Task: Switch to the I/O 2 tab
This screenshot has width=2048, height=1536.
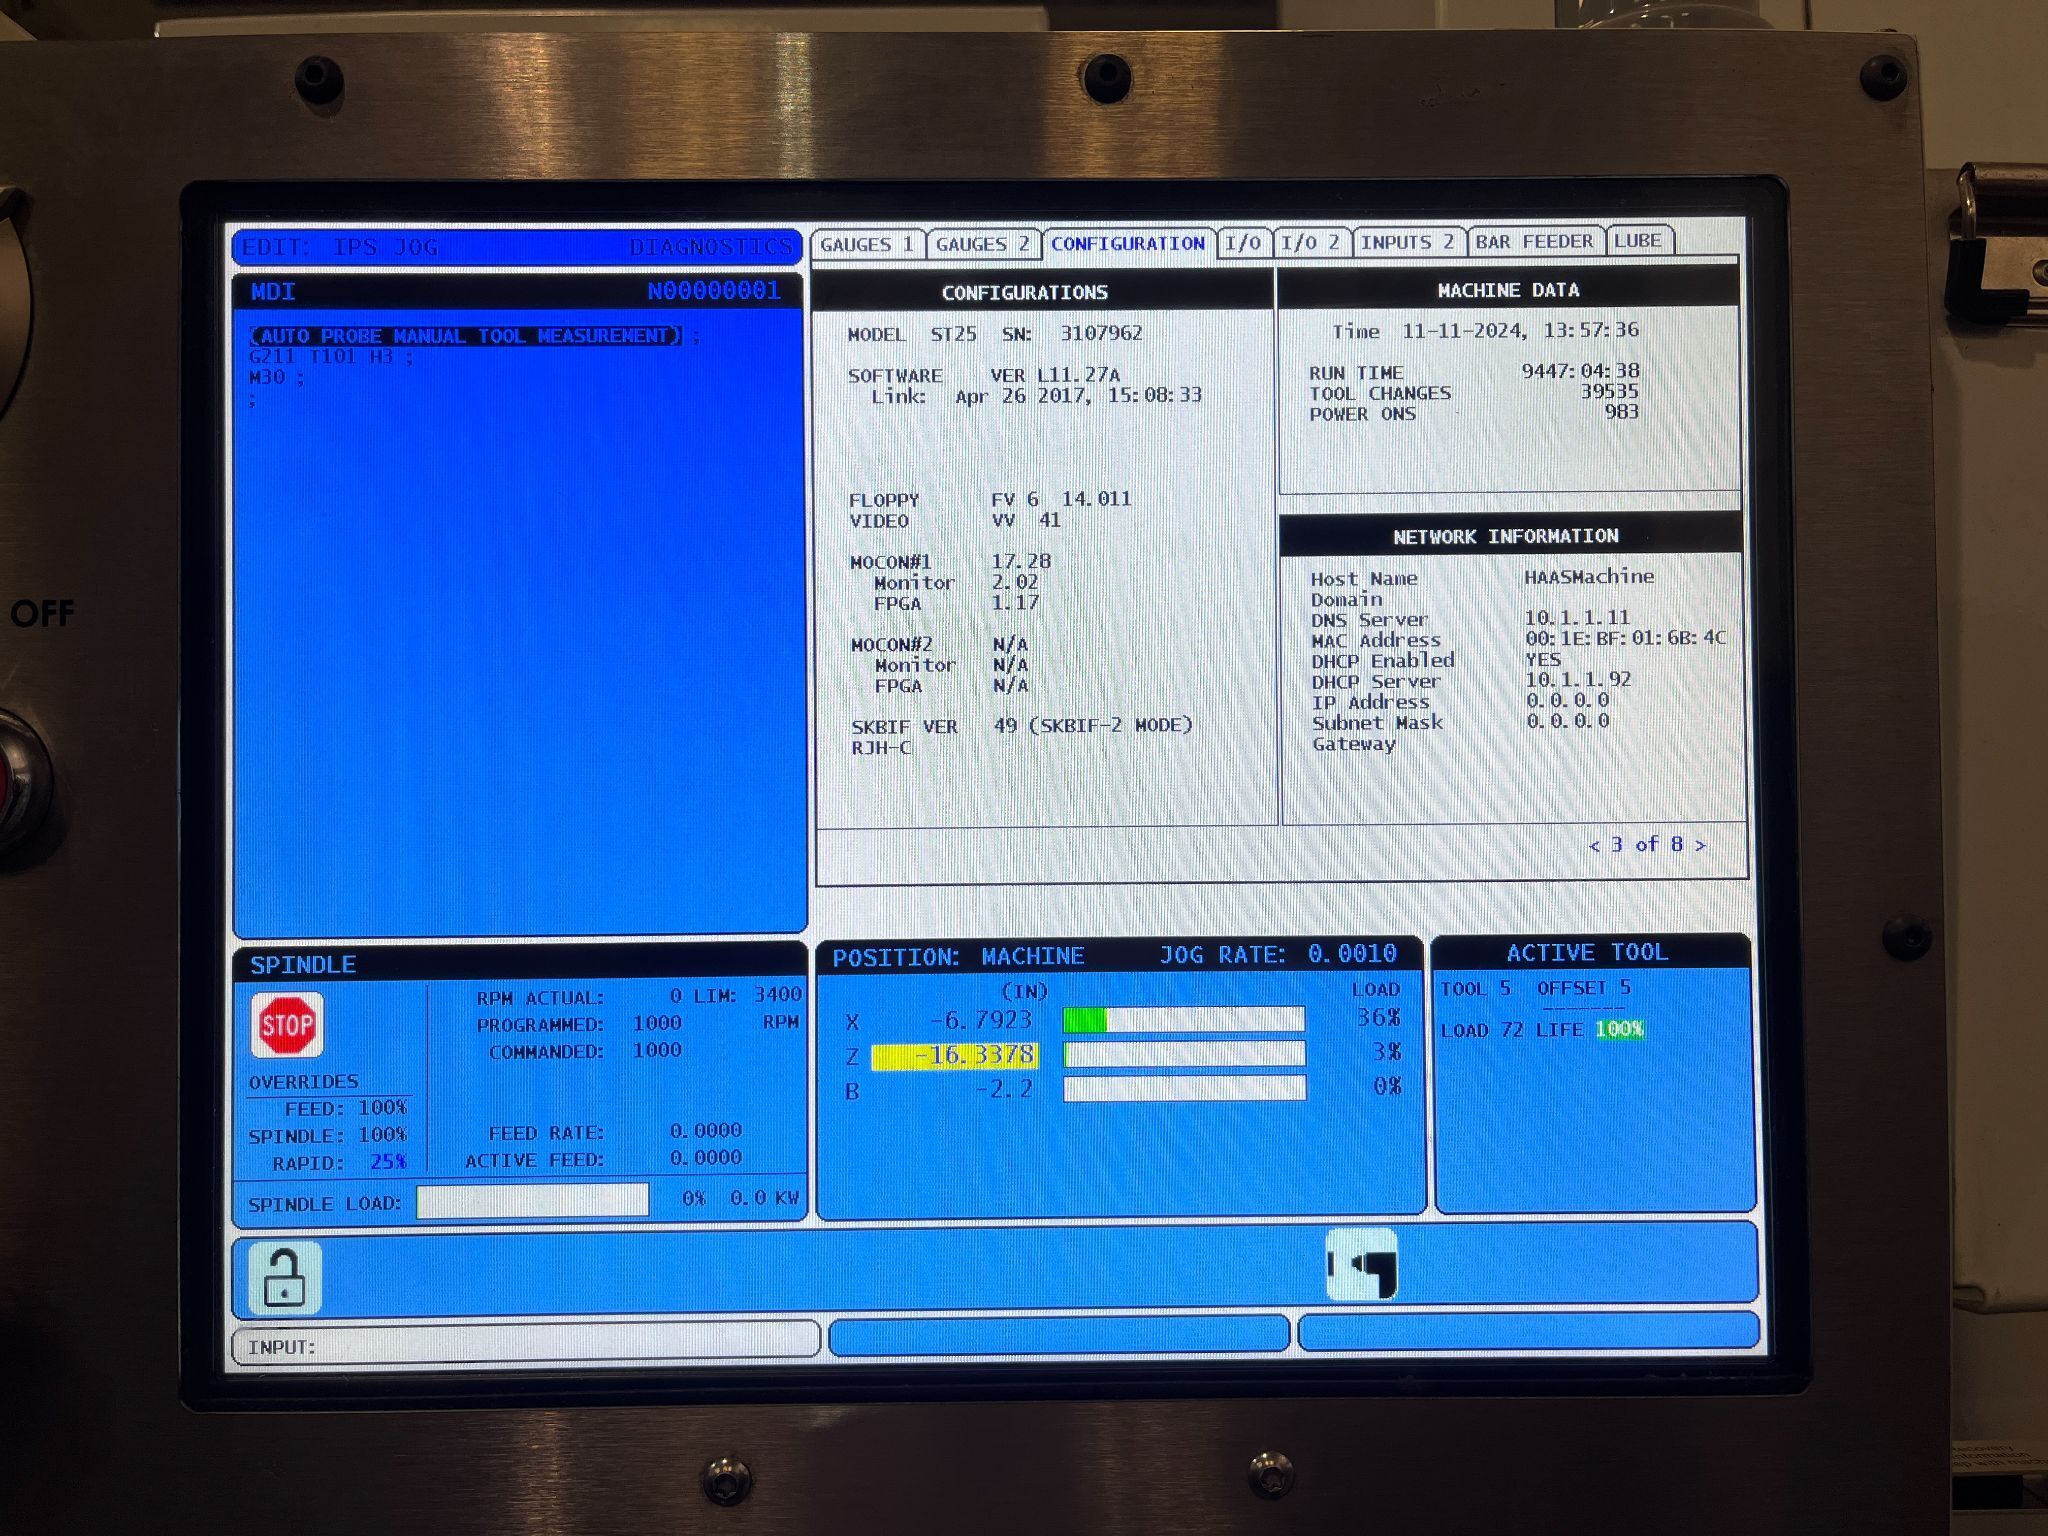Action: pos(1310,243)
